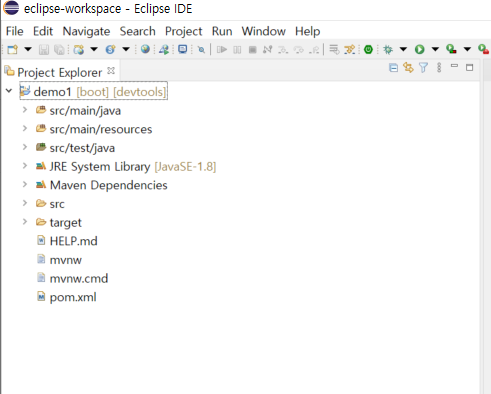This screenshot has height=394, width=491.
Task: Open the Project Explorer View Menu dots
Action: pos(439,68)
